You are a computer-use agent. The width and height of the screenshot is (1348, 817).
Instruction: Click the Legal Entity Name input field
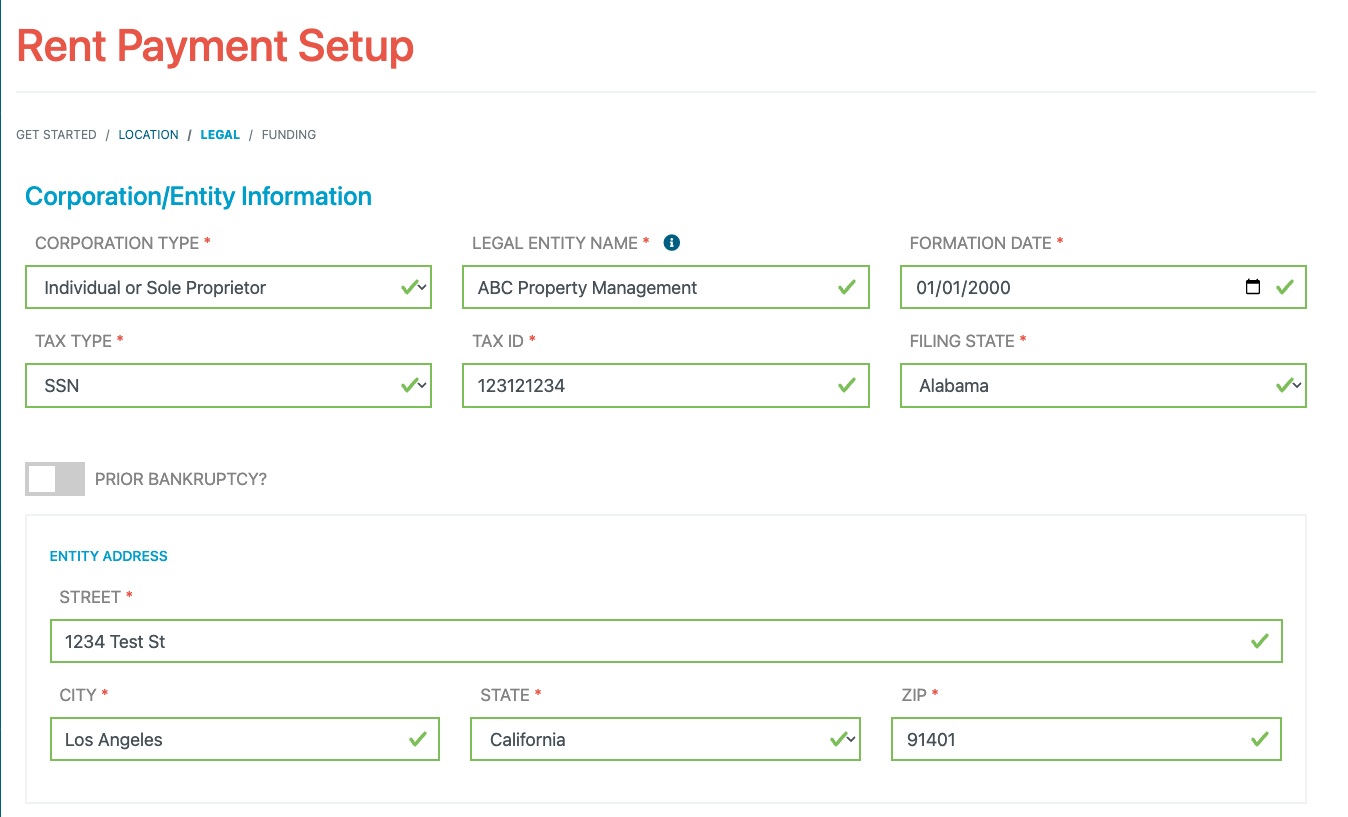pos(666,287)
